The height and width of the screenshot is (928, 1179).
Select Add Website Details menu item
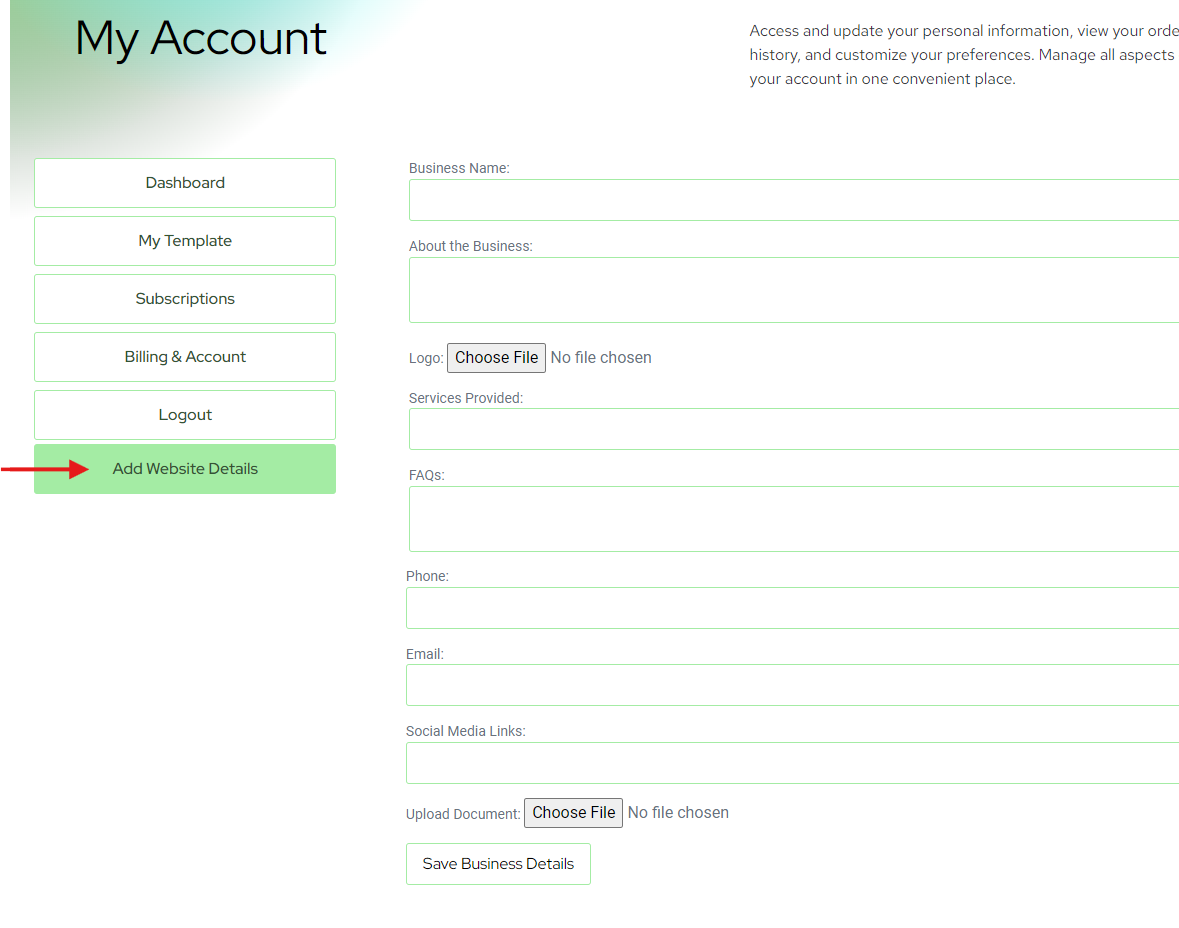pyautogui.click(x=185, y=469)
